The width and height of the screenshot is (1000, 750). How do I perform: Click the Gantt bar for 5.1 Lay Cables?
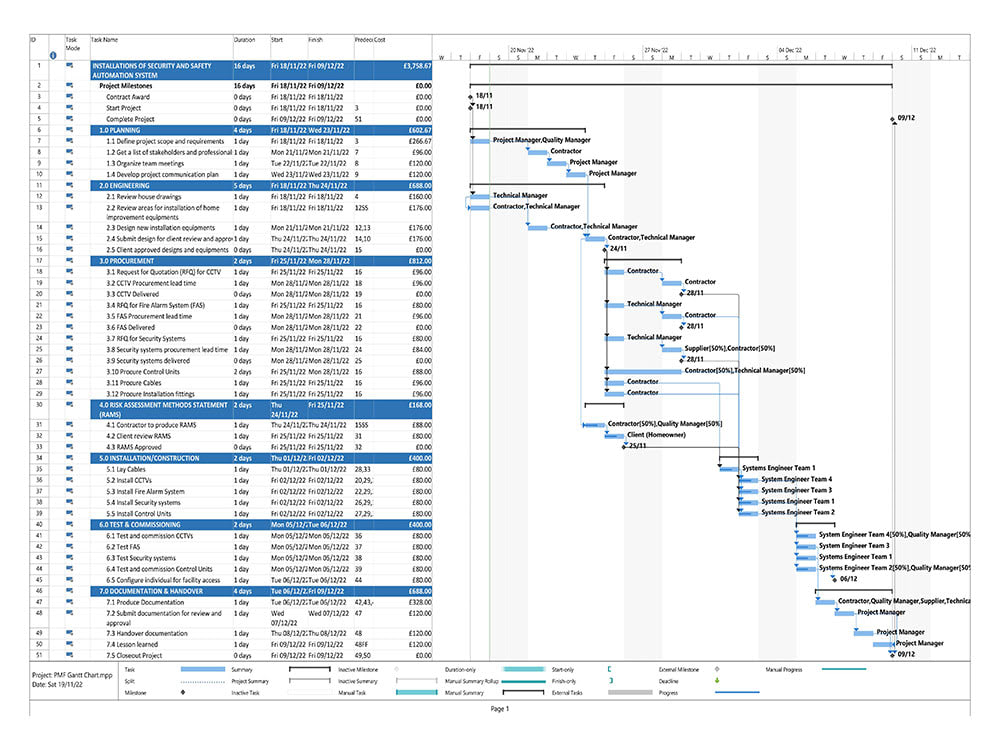[x=725, y=468]
